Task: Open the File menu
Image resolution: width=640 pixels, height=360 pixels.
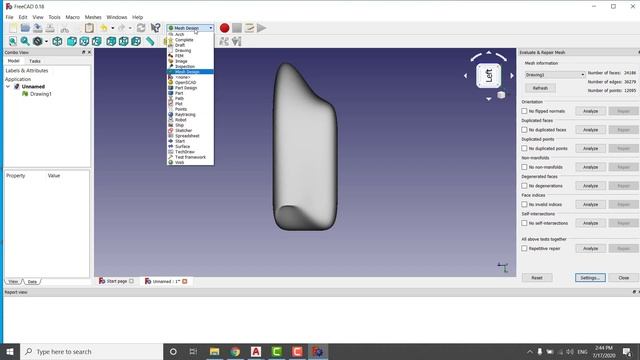Action: (x=9, y=17)
